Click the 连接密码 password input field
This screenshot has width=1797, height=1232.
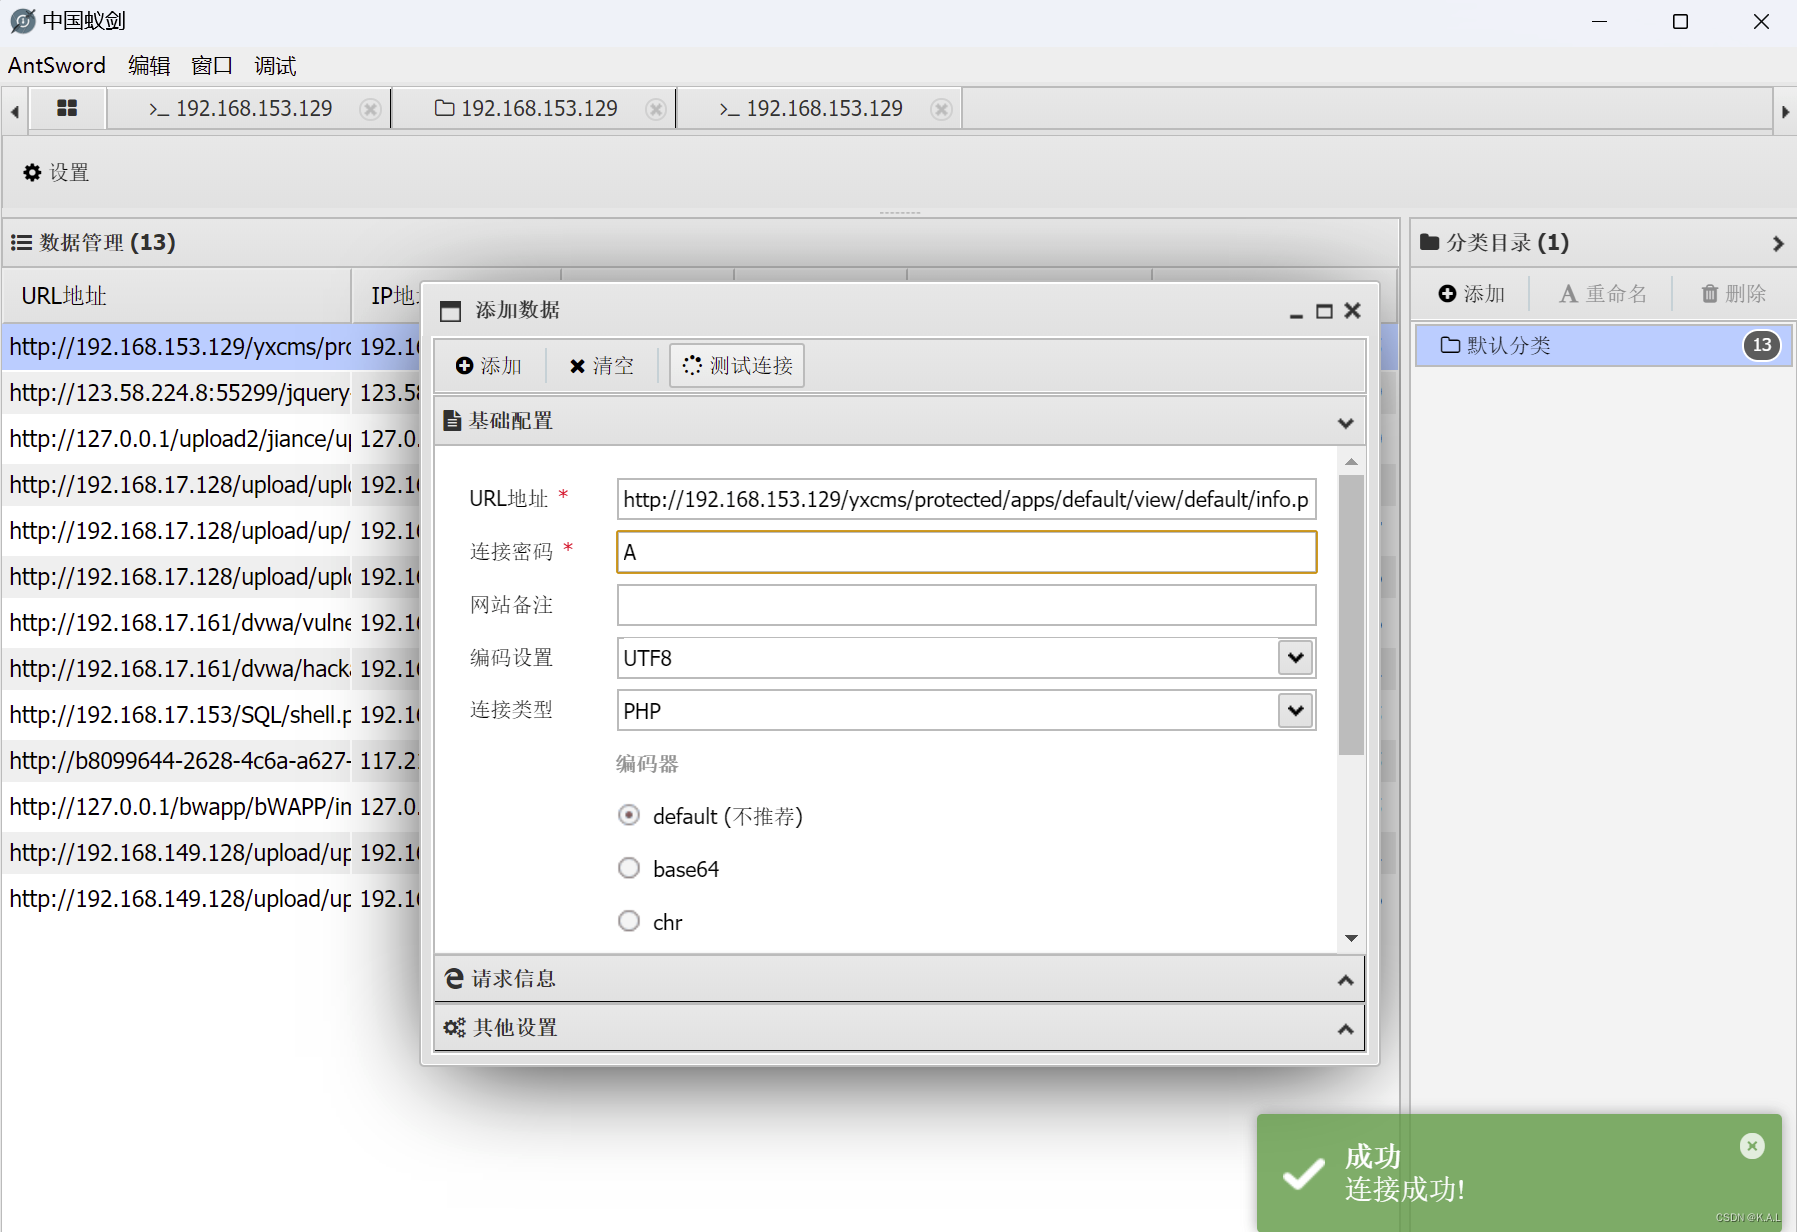965,551
